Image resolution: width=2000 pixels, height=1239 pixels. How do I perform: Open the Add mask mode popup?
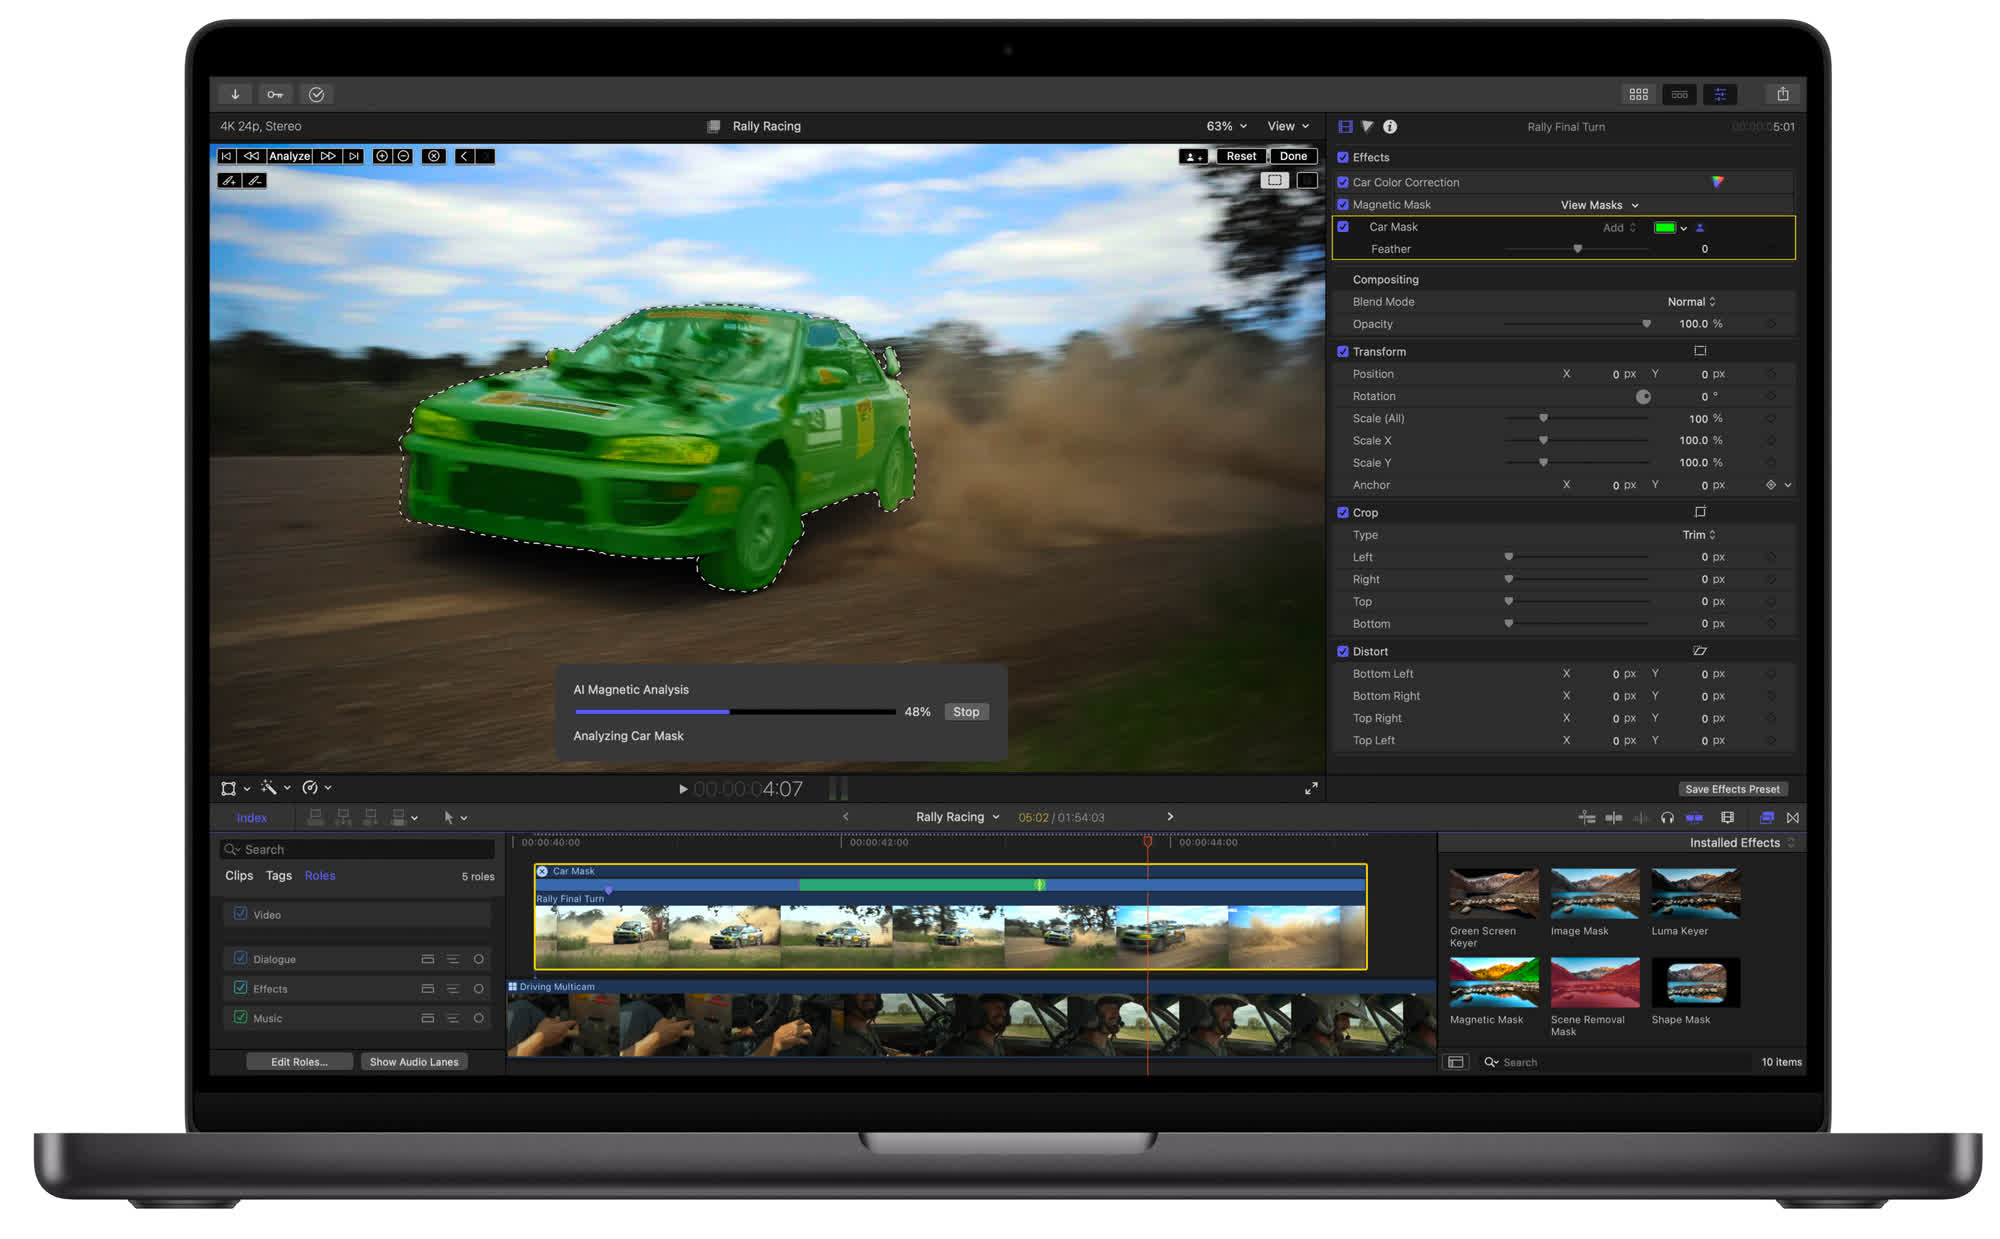coord(1619,228)
